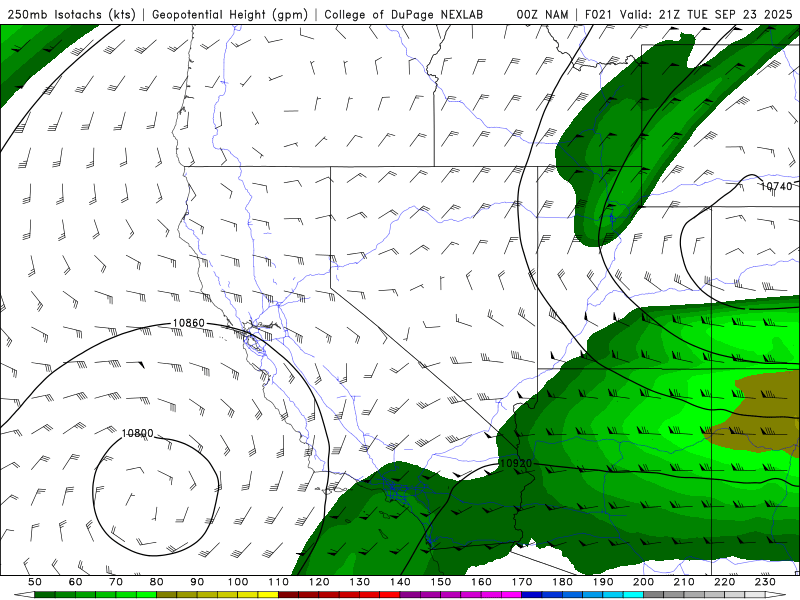This screenshot has width=800, height=600.
Task: Select the 70 value on the color scale
Action: click(116, 582)
